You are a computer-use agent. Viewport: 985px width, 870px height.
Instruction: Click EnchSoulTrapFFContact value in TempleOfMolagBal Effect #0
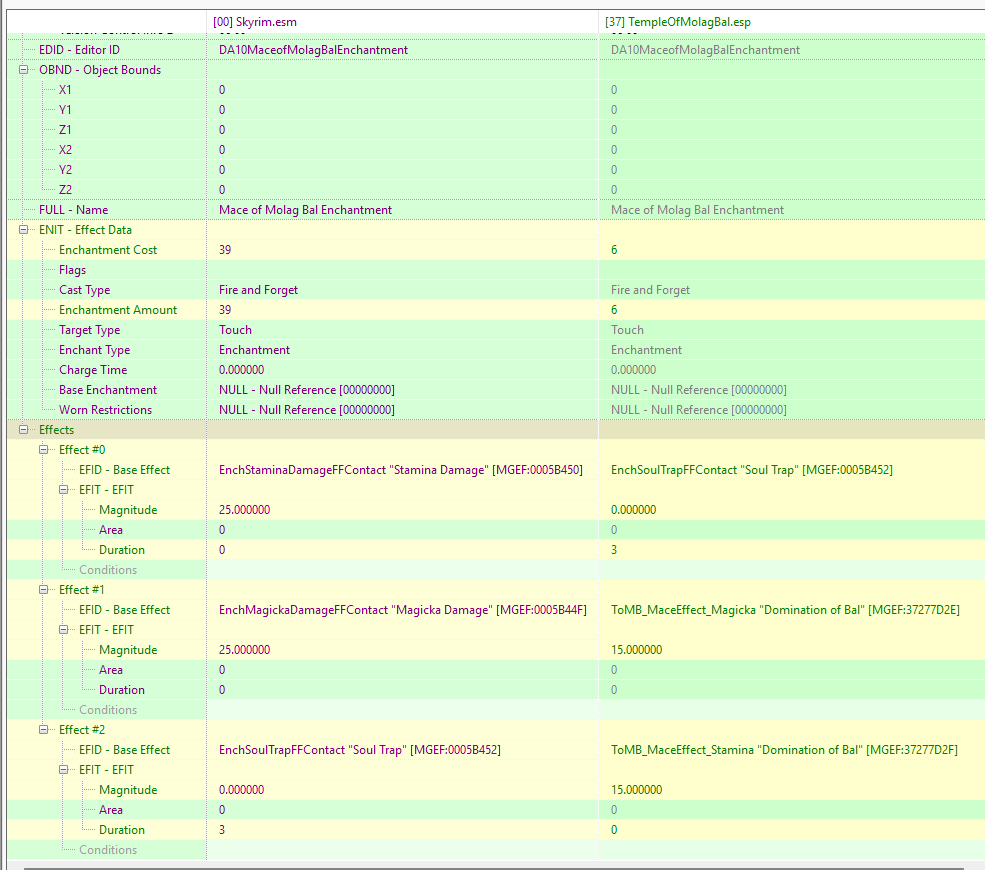click(x=751, y=470)
